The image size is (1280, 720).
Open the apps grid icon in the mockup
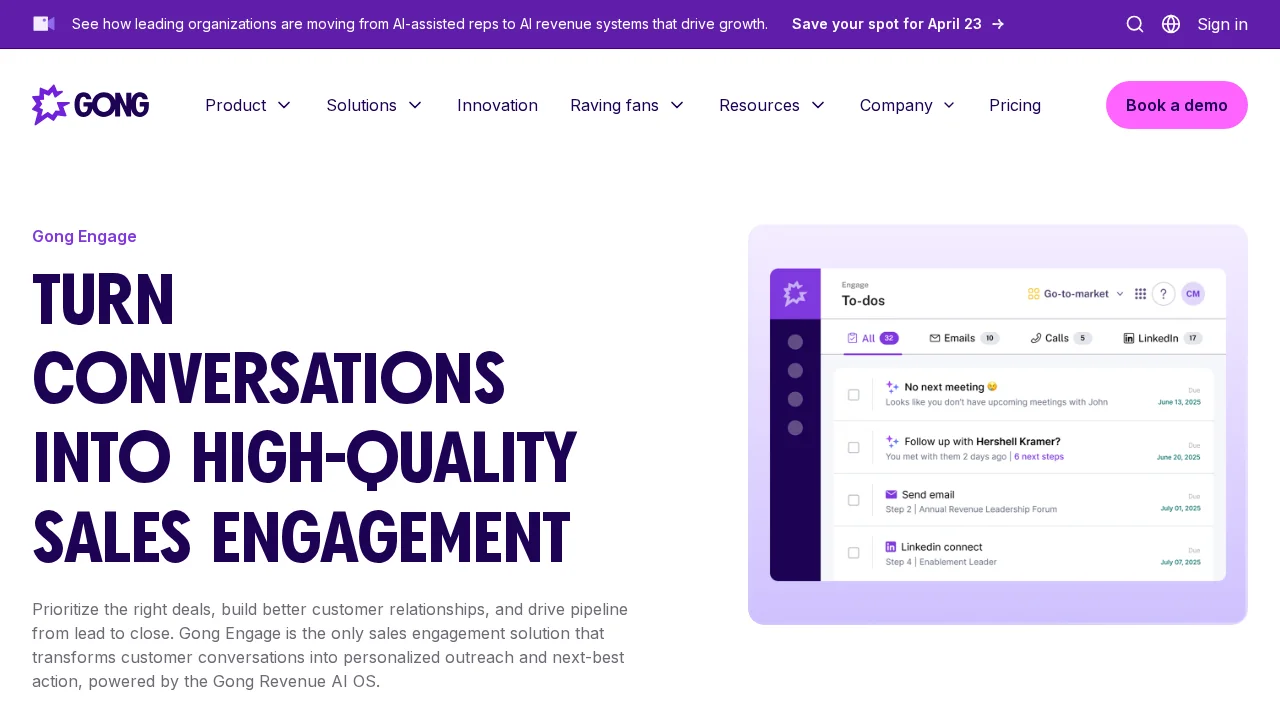[x=1140, y=293]
